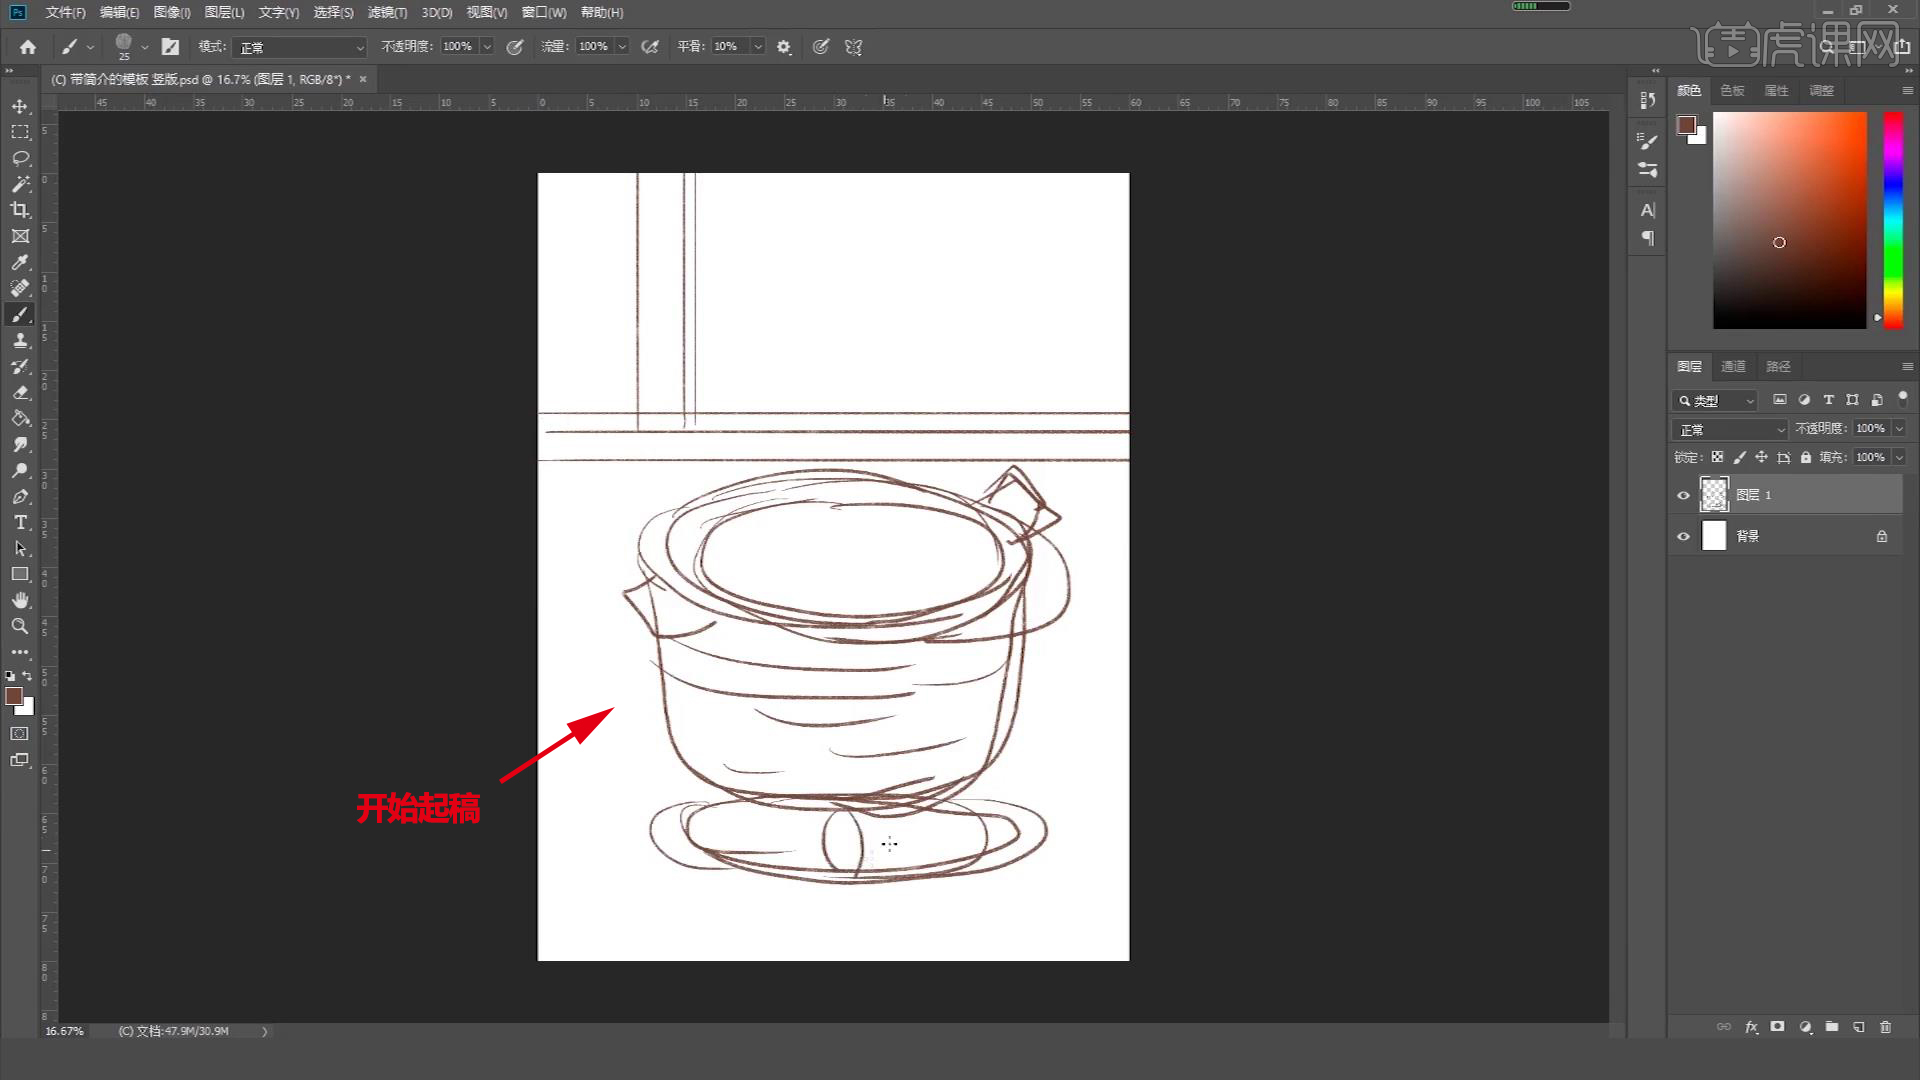Add a layer mask
The height and width of the screenshot is (1080, 1920).
[1777, 1027]
